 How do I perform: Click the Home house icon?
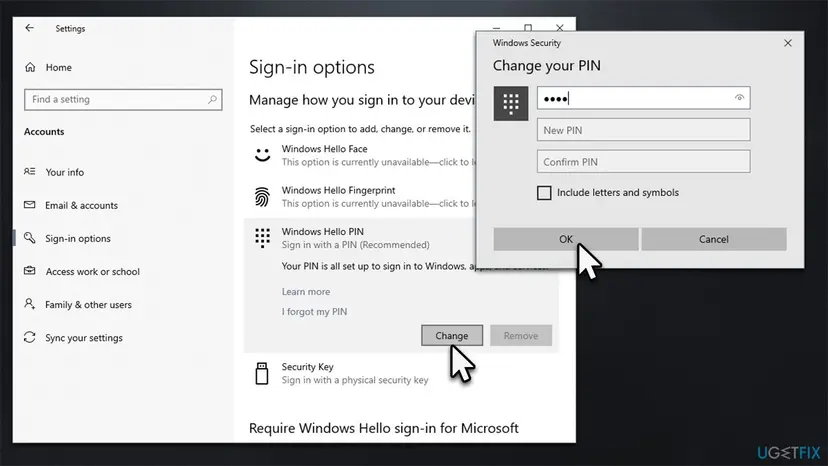click(x=30, y=67)
